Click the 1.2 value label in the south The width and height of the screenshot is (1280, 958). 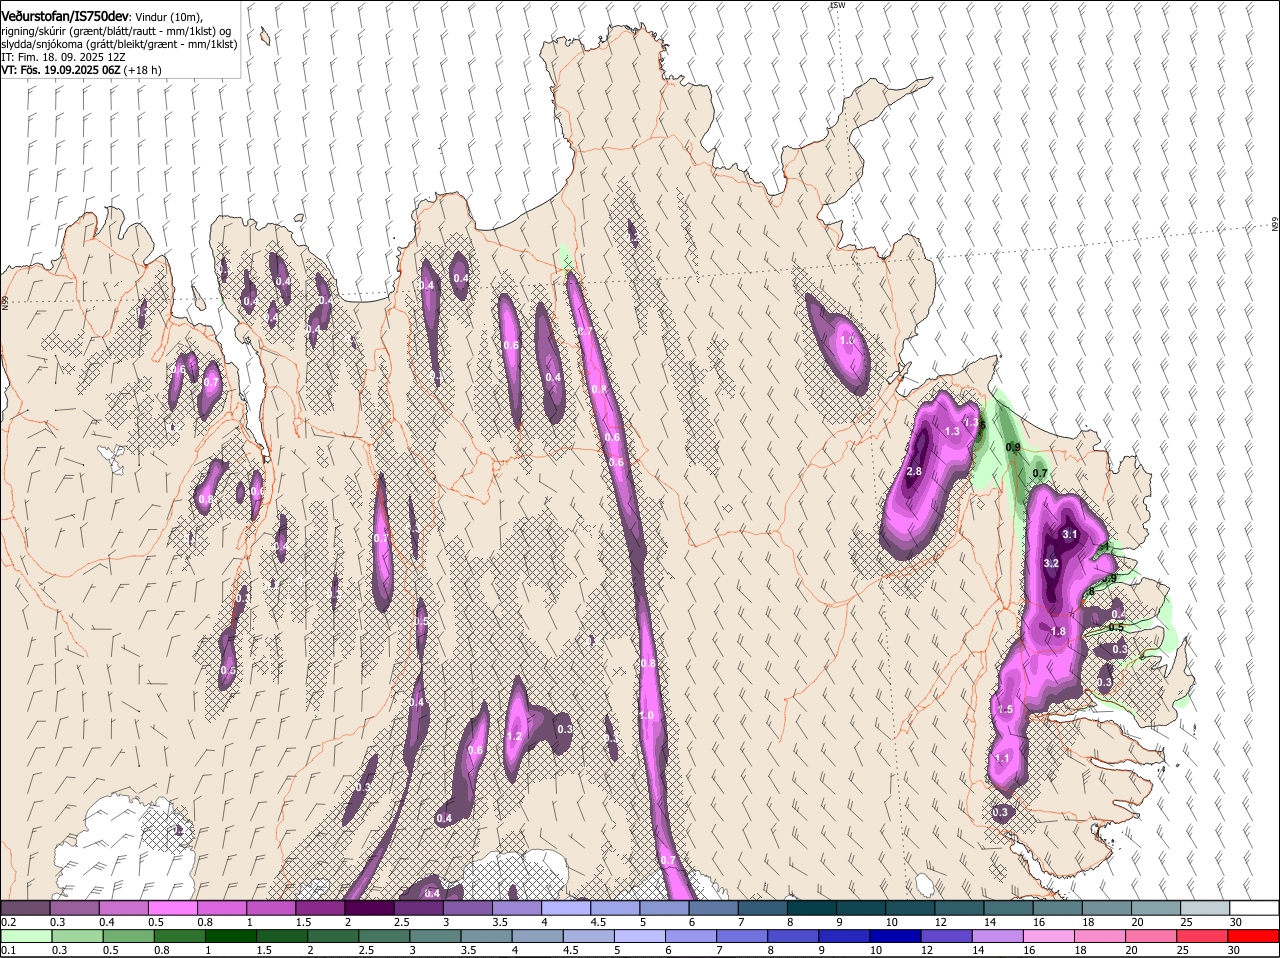click(515, 736)
